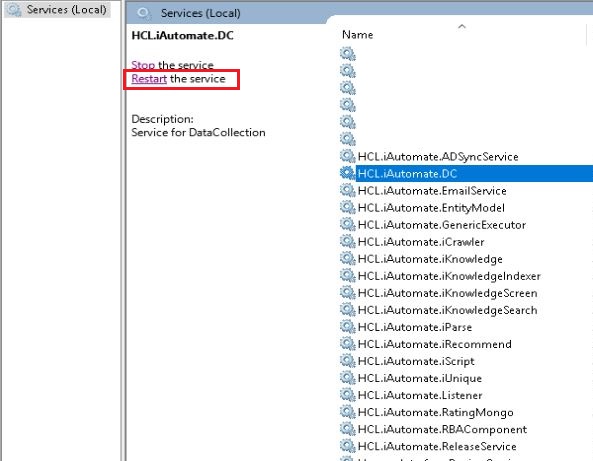Click gear icon beside HCL.iAutomate.iRecommend
The image size is (593, 461).
coord(348,343)
